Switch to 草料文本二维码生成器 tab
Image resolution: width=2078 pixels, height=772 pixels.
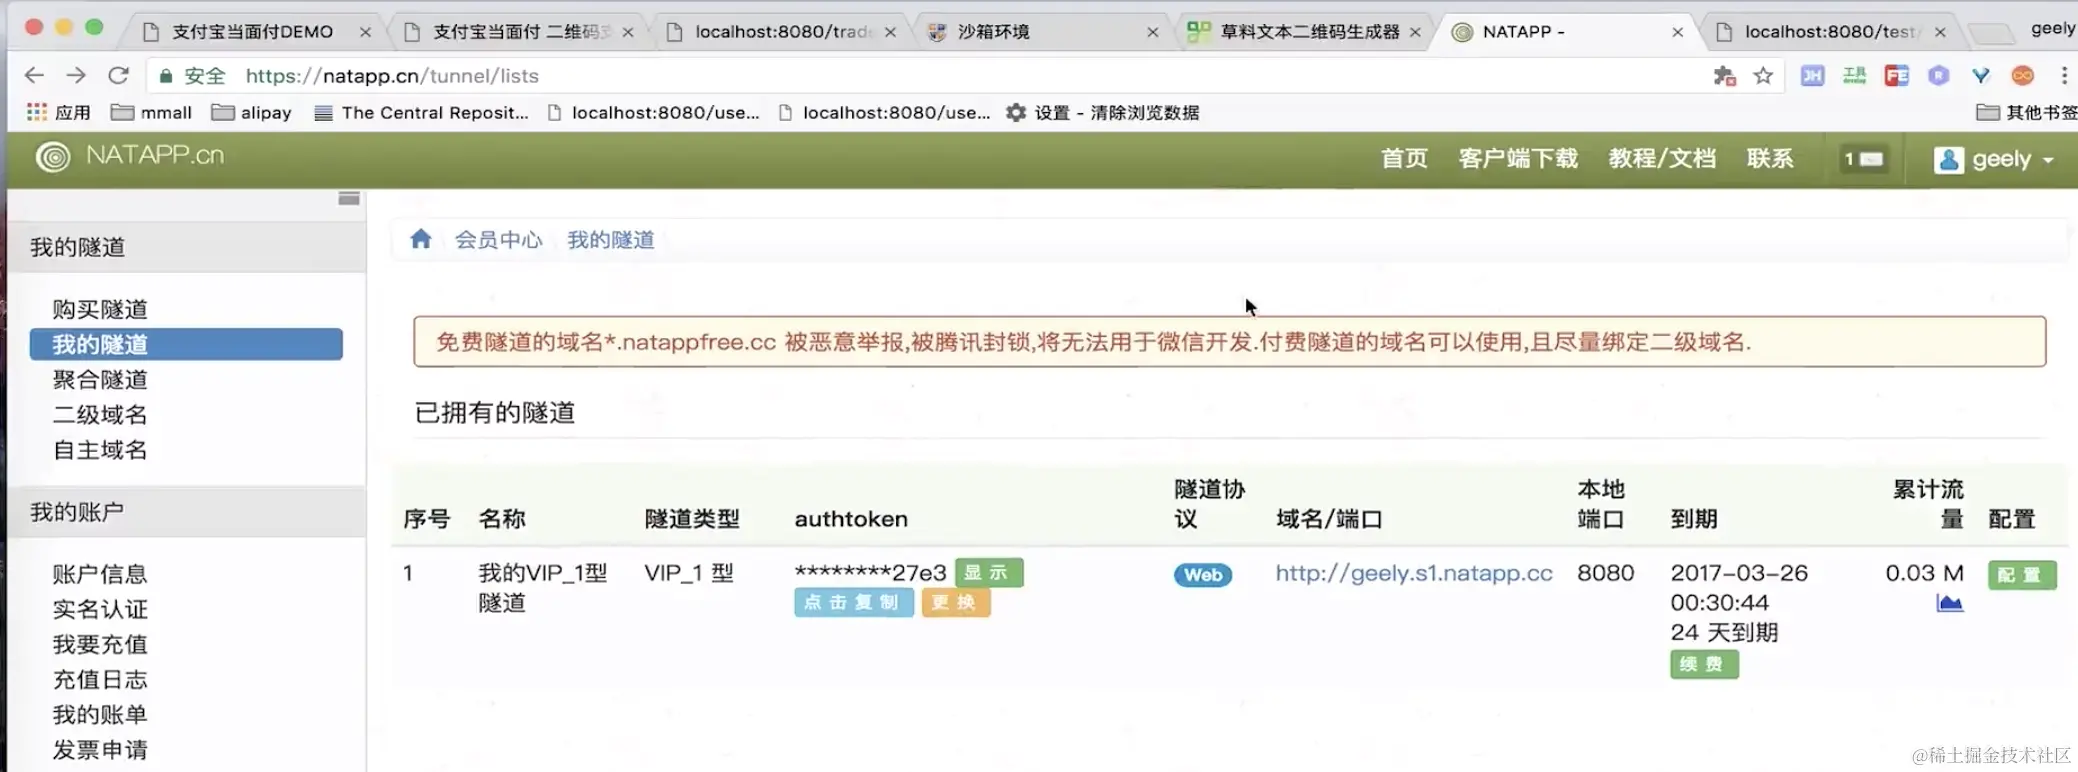[1305, 32]
